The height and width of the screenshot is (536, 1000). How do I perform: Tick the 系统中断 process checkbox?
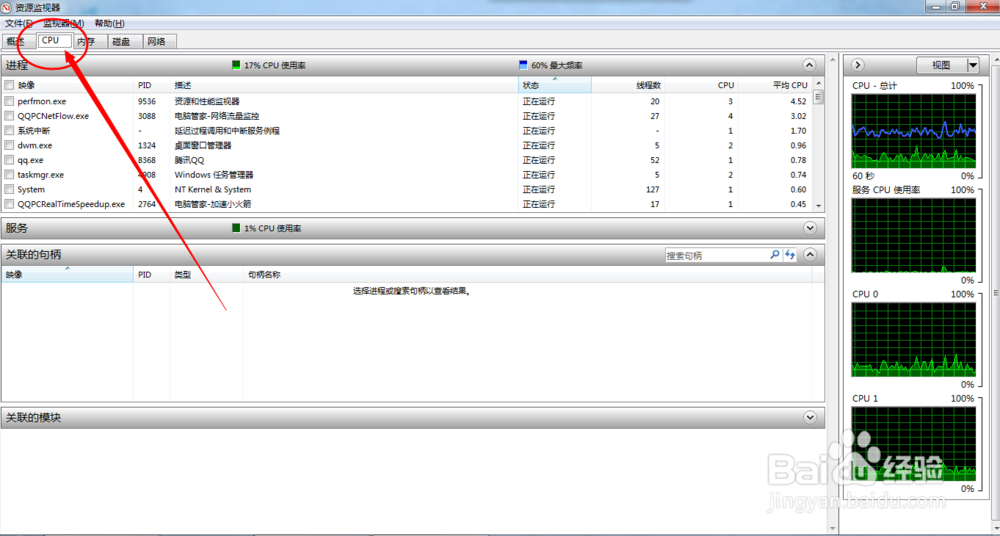tap(10, 131)
